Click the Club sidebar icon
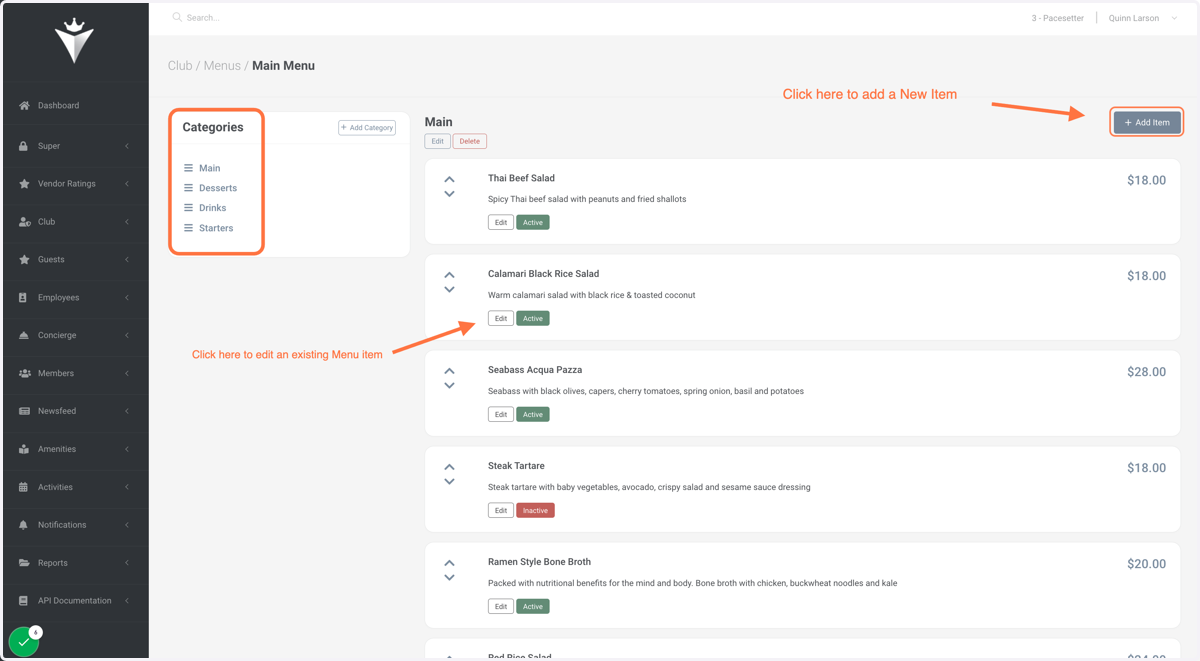This screenshot has height=661, width=1200. coord(24,222)
